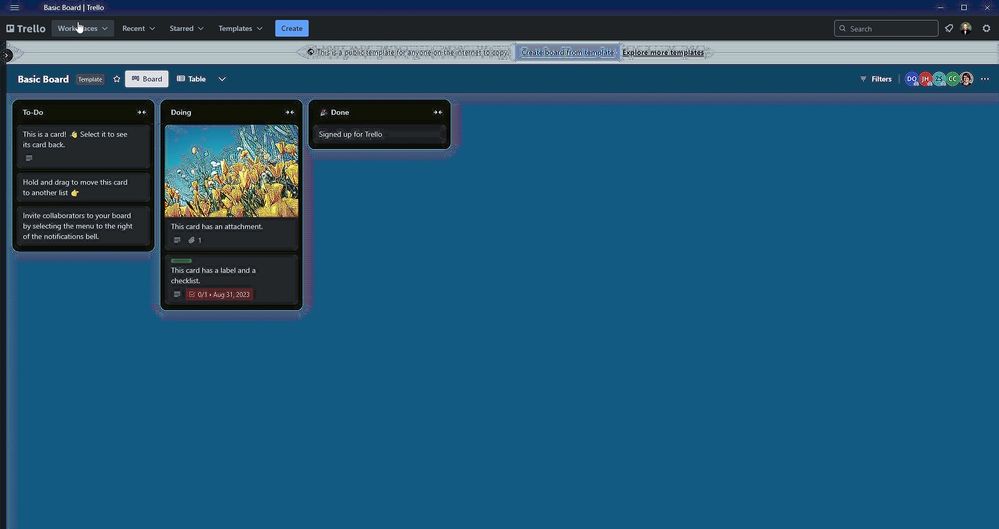Click the Done list title
Image resolution: width=999 pixels, height=529 pixels.
point(340,112)
